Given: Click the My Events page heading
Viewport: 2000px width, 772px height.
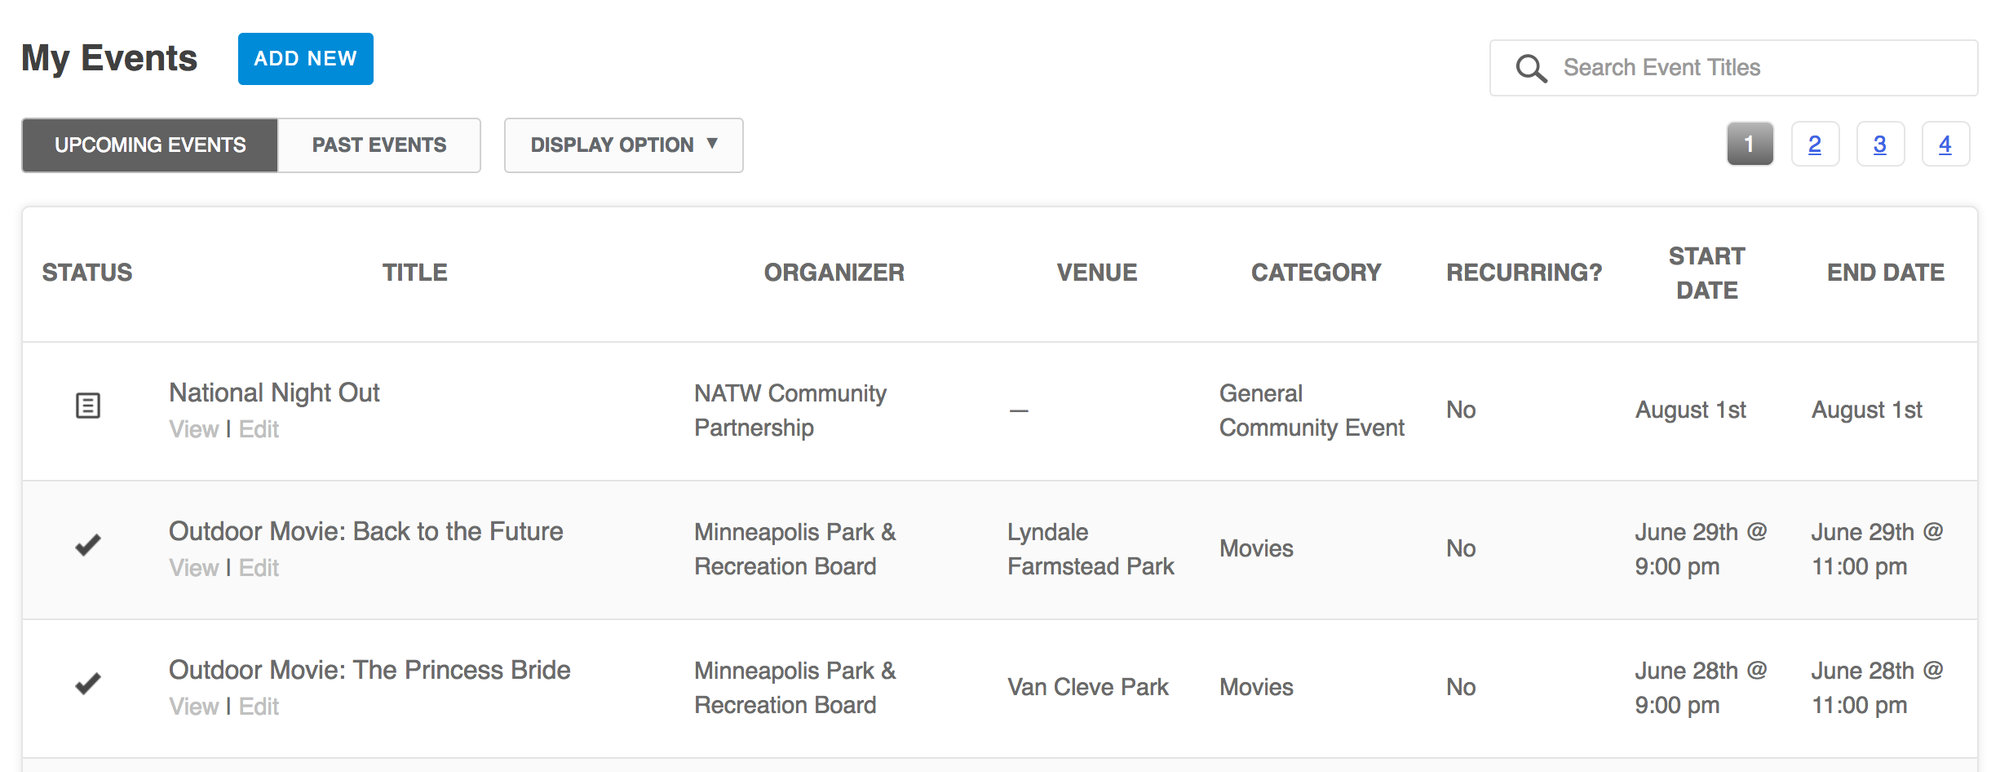Looking at the screenshot, I should pyautogui.click(x=109, y=58).
